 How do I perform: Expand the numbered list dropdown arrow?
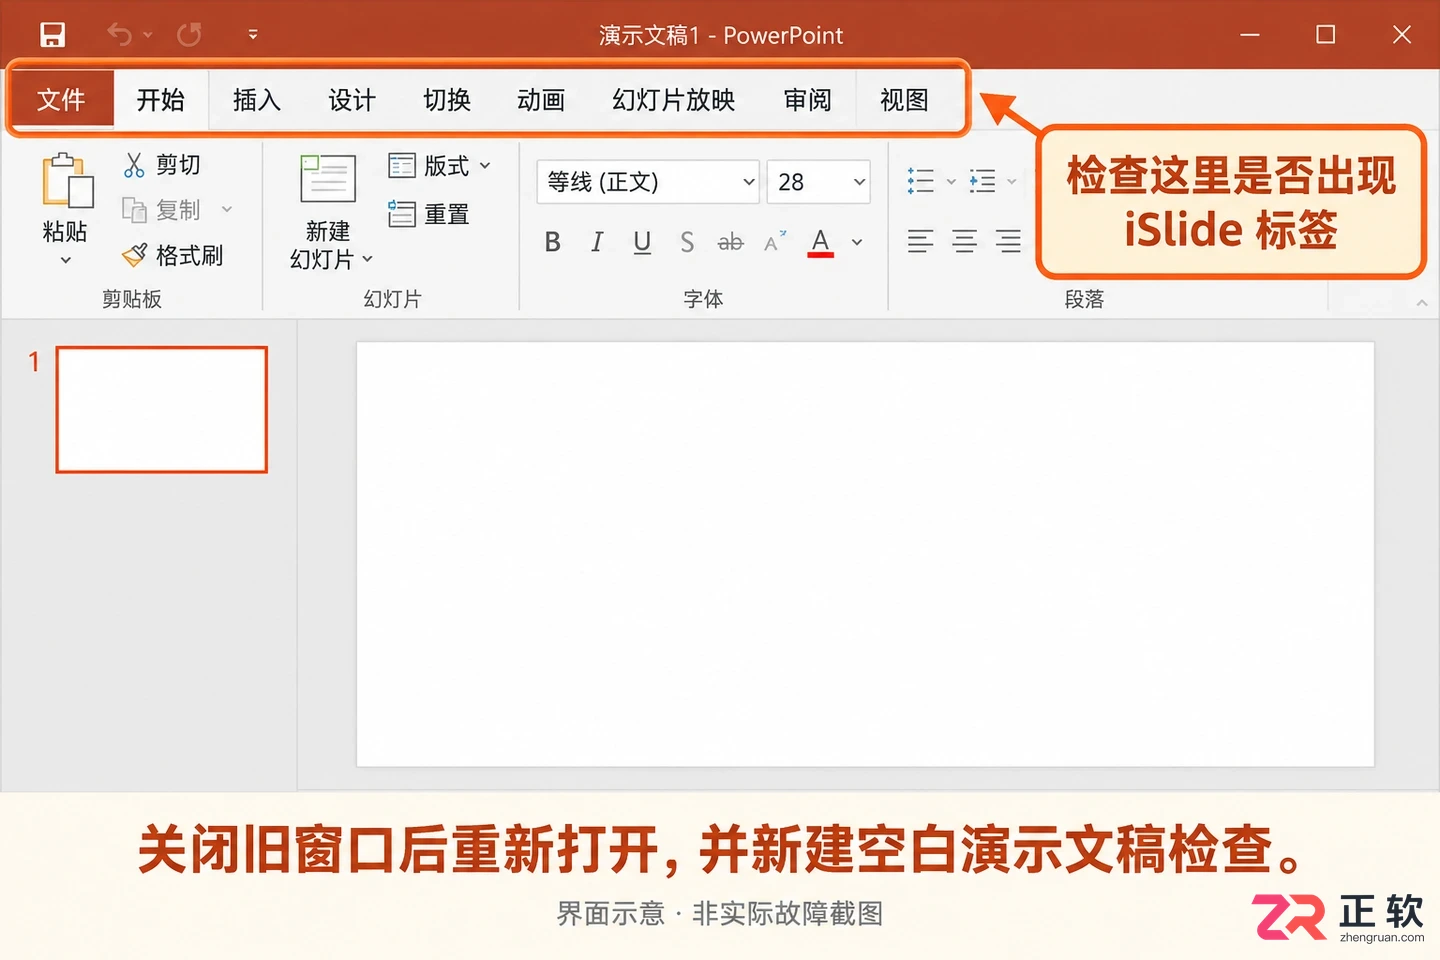click(x=1012, y=182)
